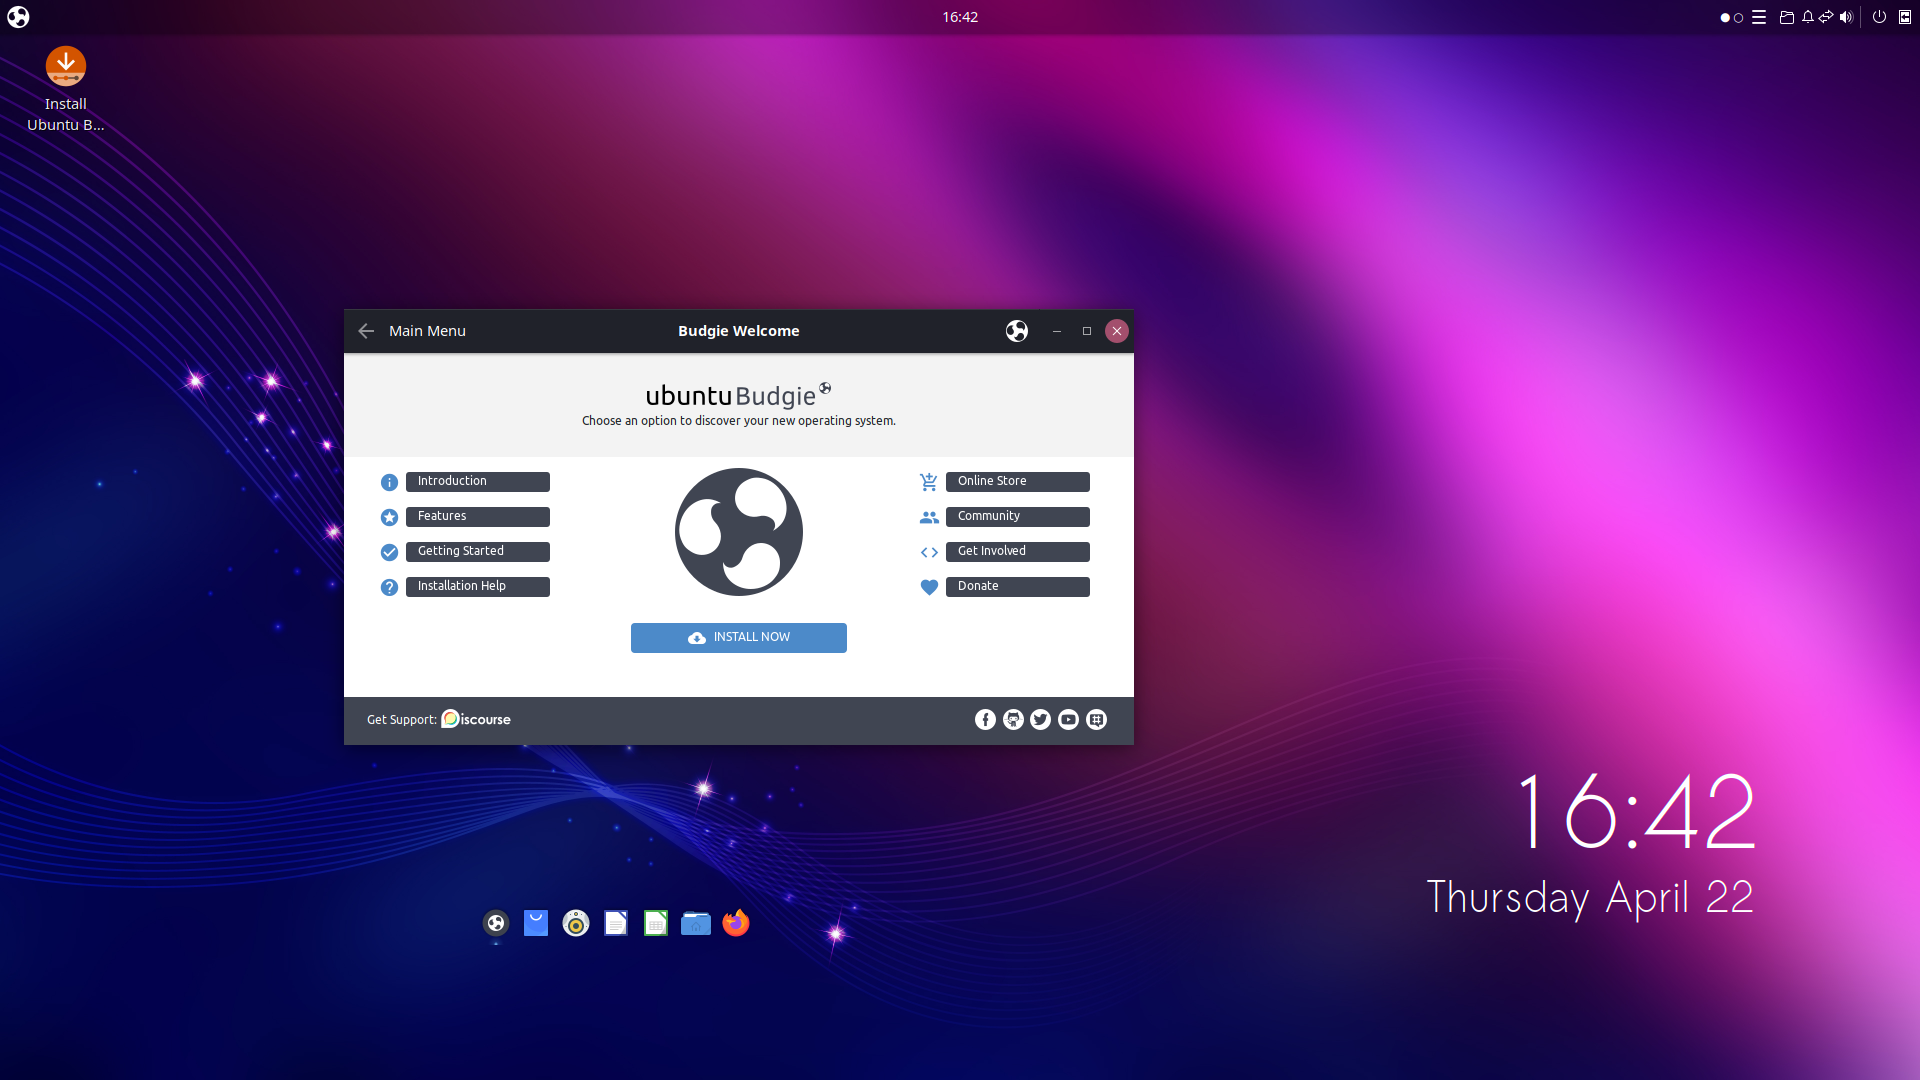Close the Budgie Welcome window
The image size is (1920, 1080).
1117,331
